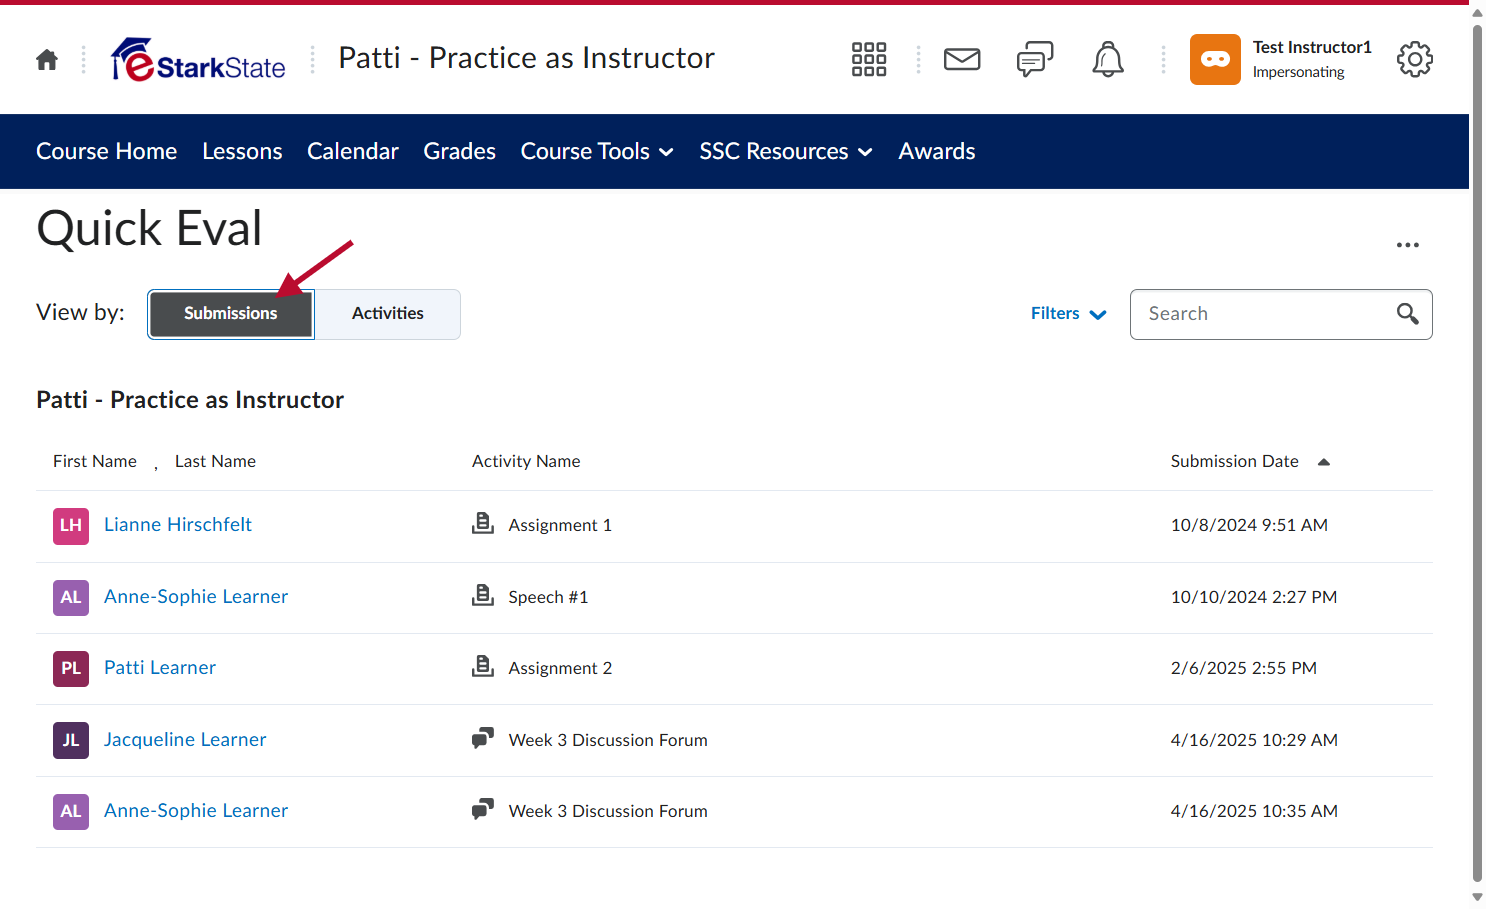1486x909 pixels.
Task: Open Course Home in navbar
Action: click(x=107, y=151)
